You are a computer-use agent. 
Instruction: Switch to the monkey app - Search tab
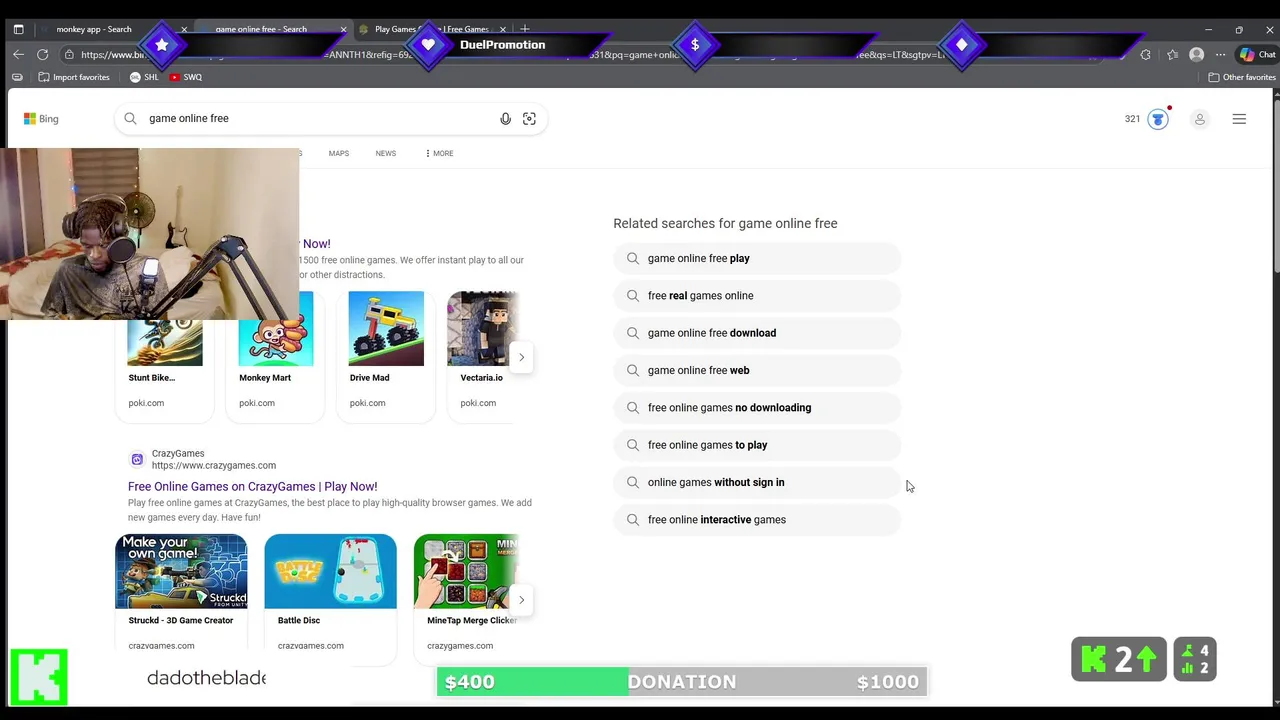[x=94, y=29]
